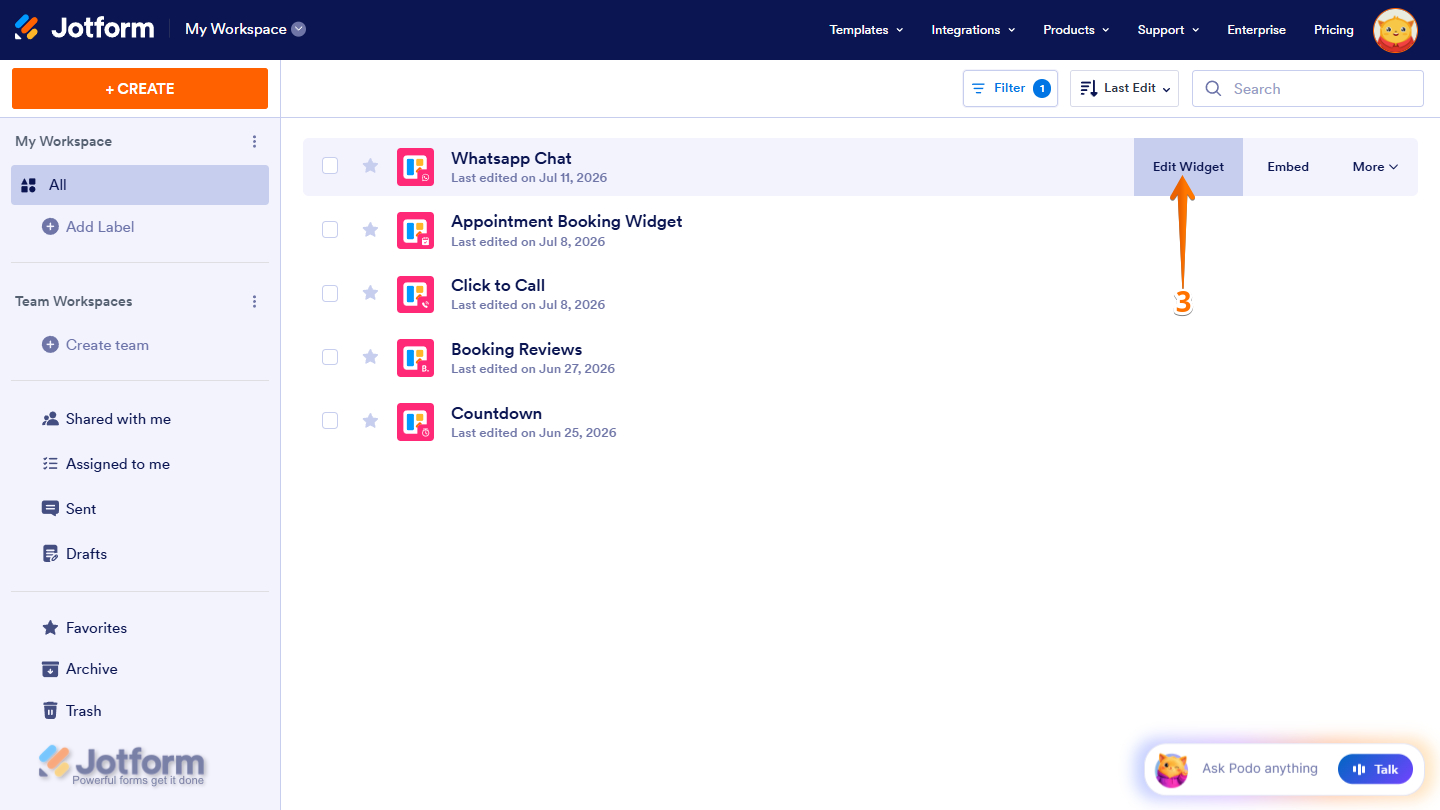The image size is (1440, 810).
Task: Open the Countdown title
Action: (496, 413)
